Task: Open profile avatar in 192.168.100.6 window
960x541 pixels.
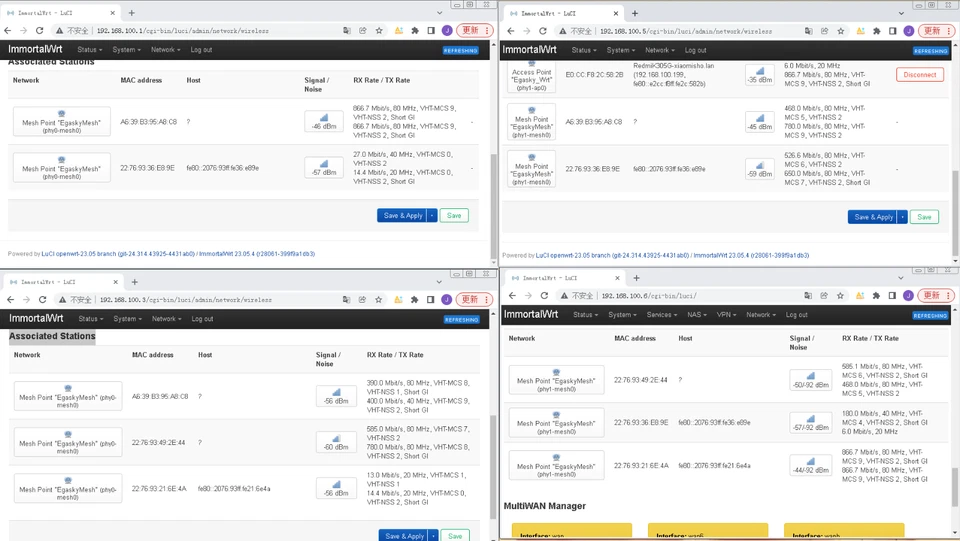Action: click(908, 296)
